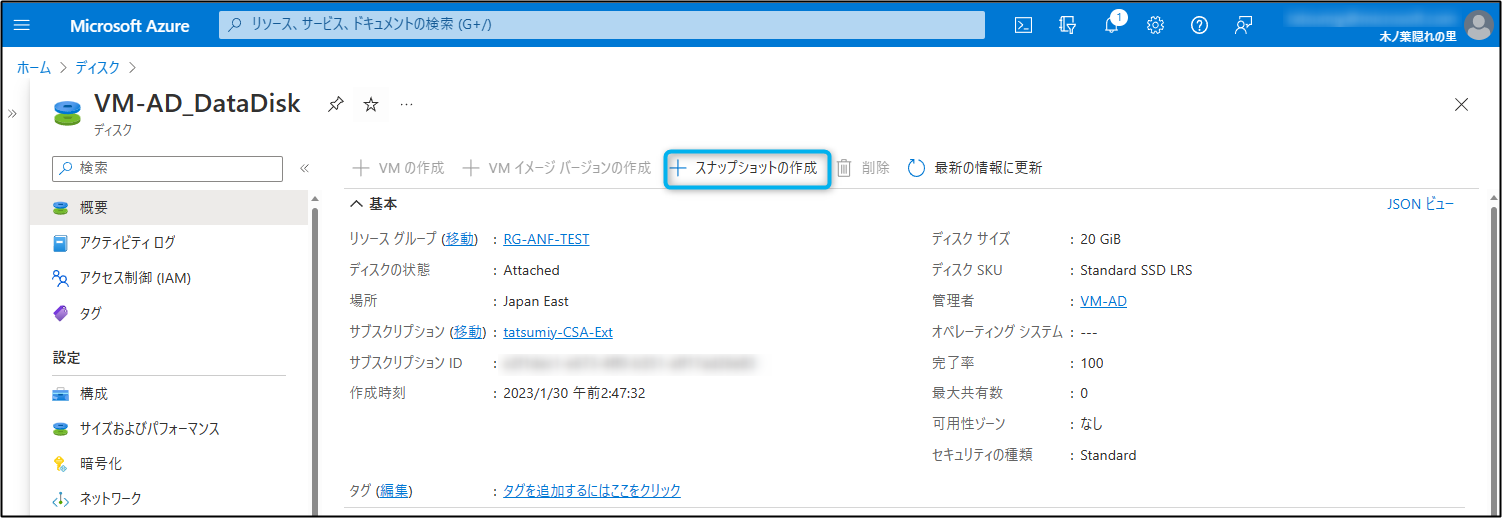Click the 完了率 value 100
The image size is (1502, 518).
(x=1092, y=363)
